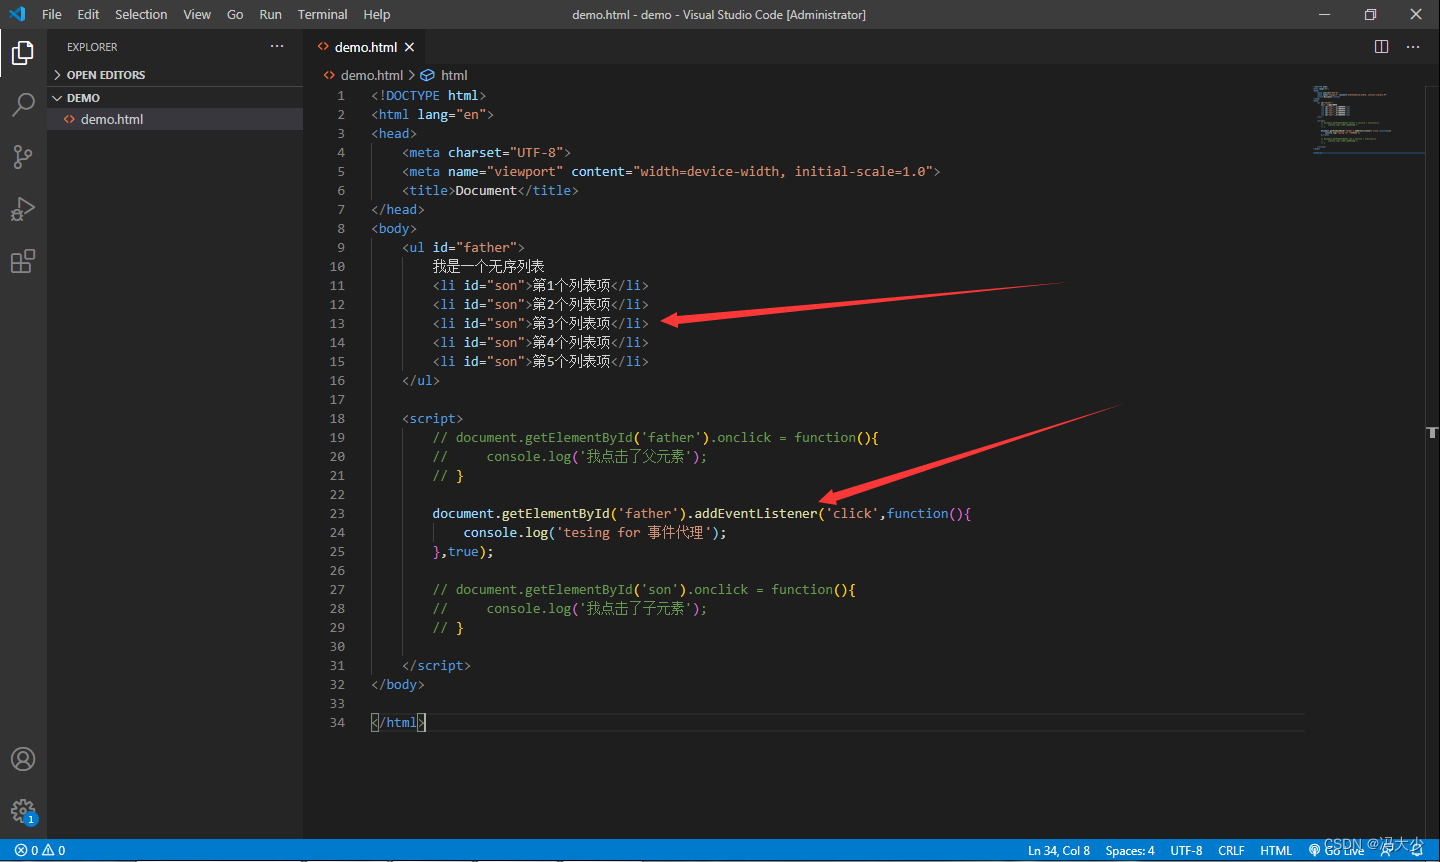Click the opening <script> tag line
The image size is (1440, 862).
432,418
